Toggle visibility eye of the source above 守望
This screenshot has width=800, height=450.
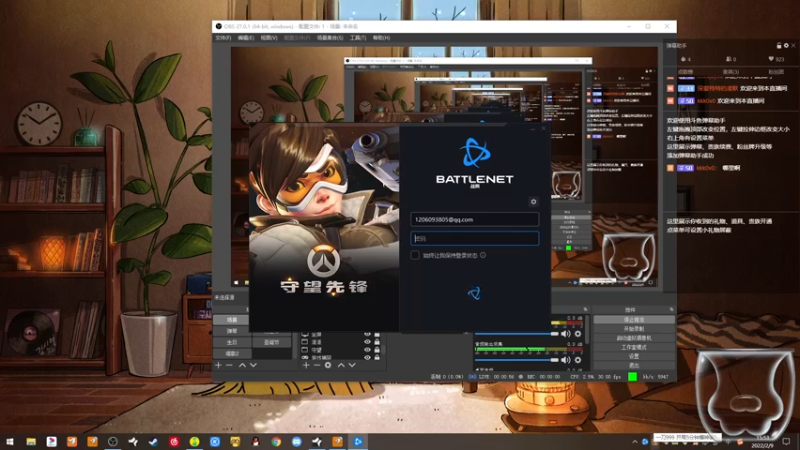367,342
